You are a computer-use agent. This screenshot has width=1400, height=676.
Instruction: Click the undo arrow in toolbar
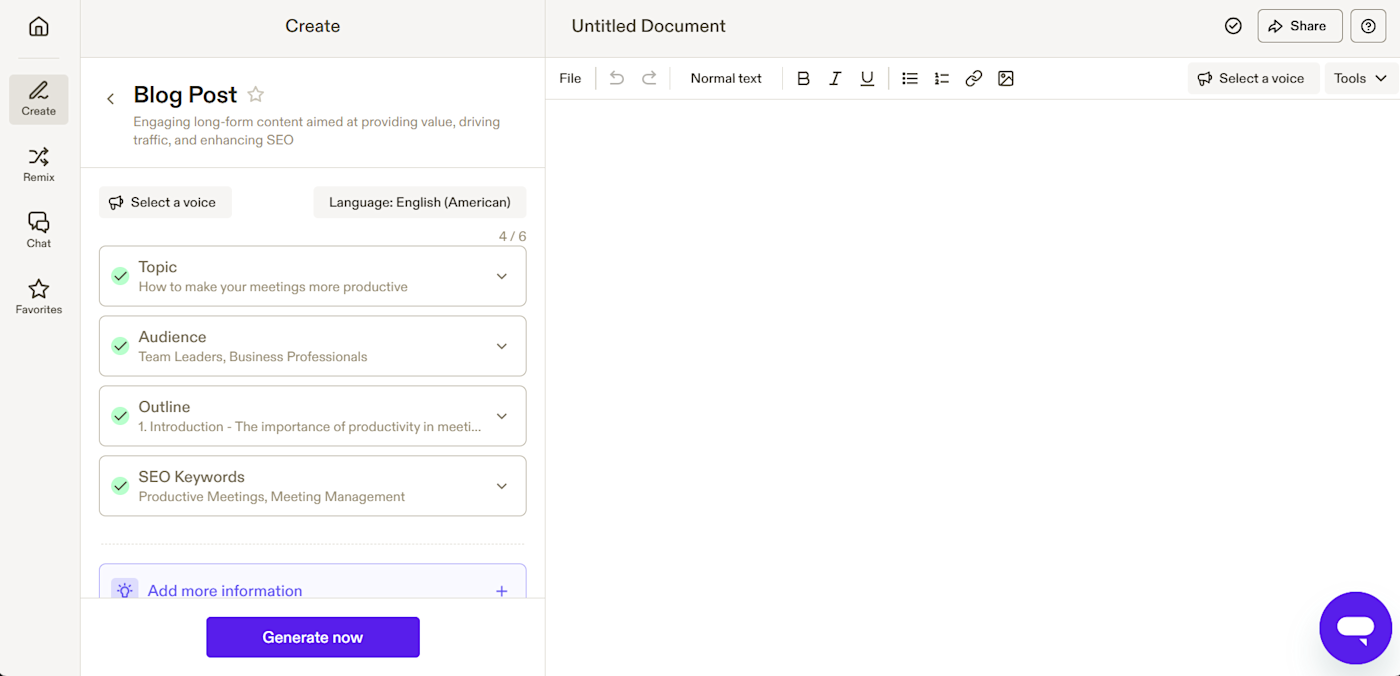coord(617,78)
